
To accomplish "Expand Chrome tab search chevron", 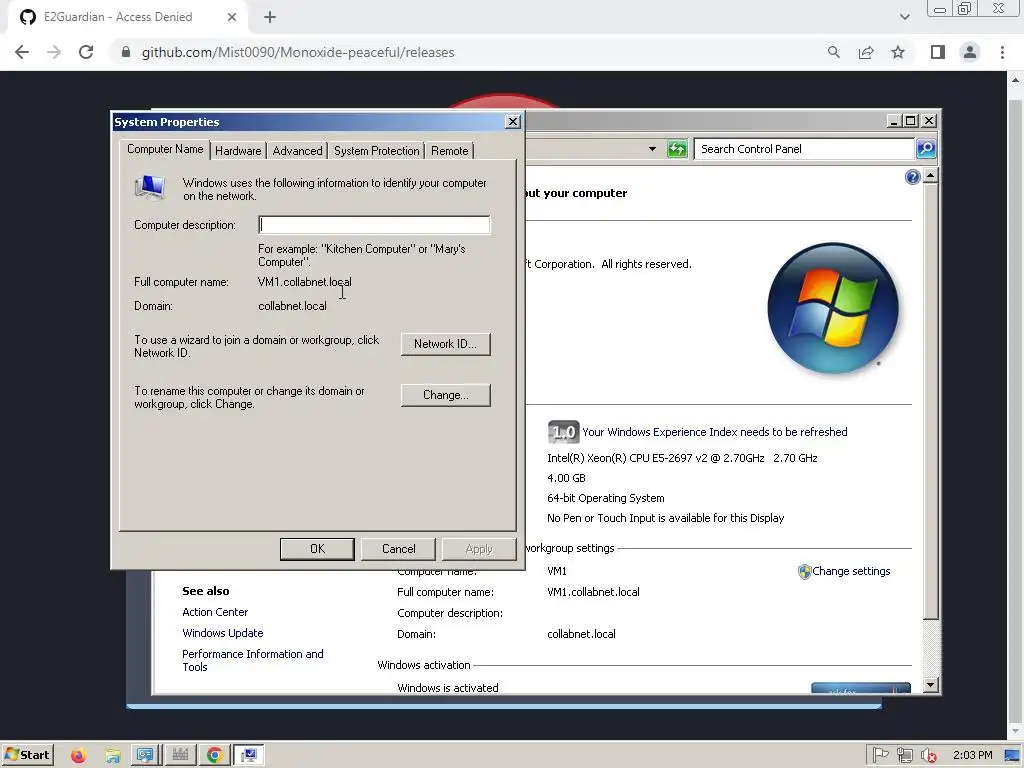I will point(904,17).
